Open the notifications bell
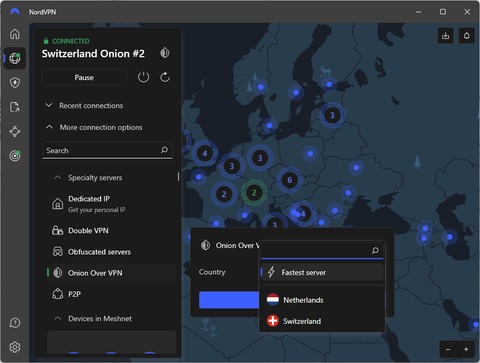The image size is (480, 363). click(467, 36)
